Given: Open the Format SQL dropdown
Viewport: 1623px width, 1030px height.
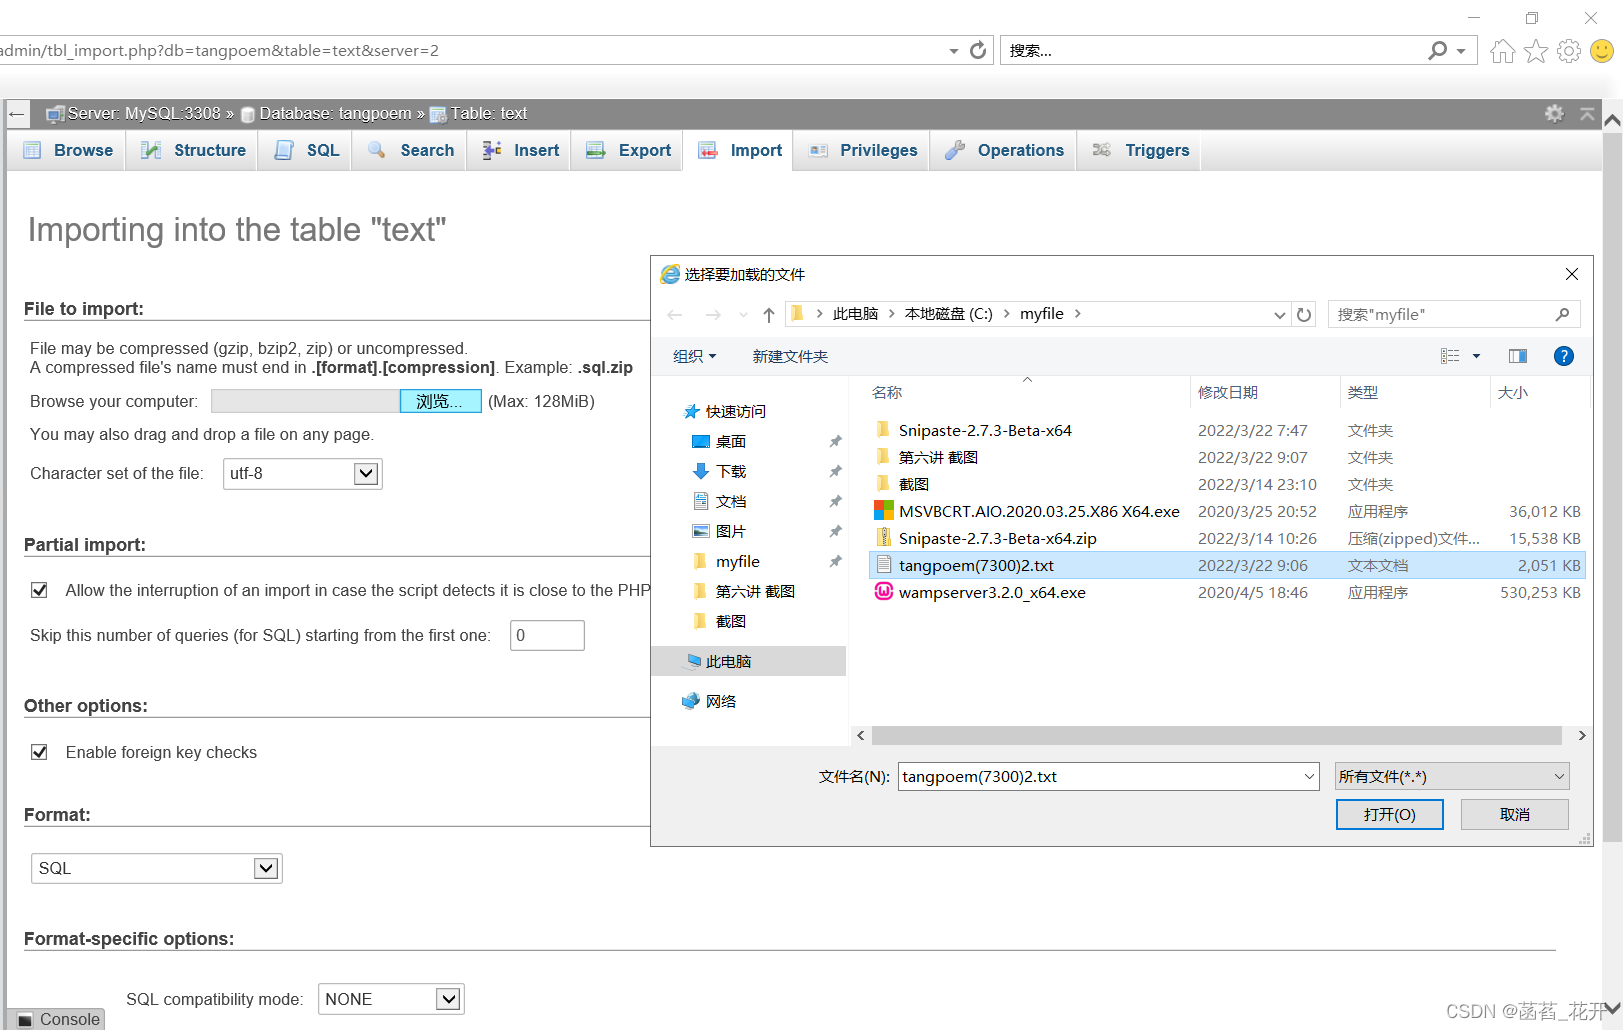Looking at the screenshot, I should [x=157, y=868].
